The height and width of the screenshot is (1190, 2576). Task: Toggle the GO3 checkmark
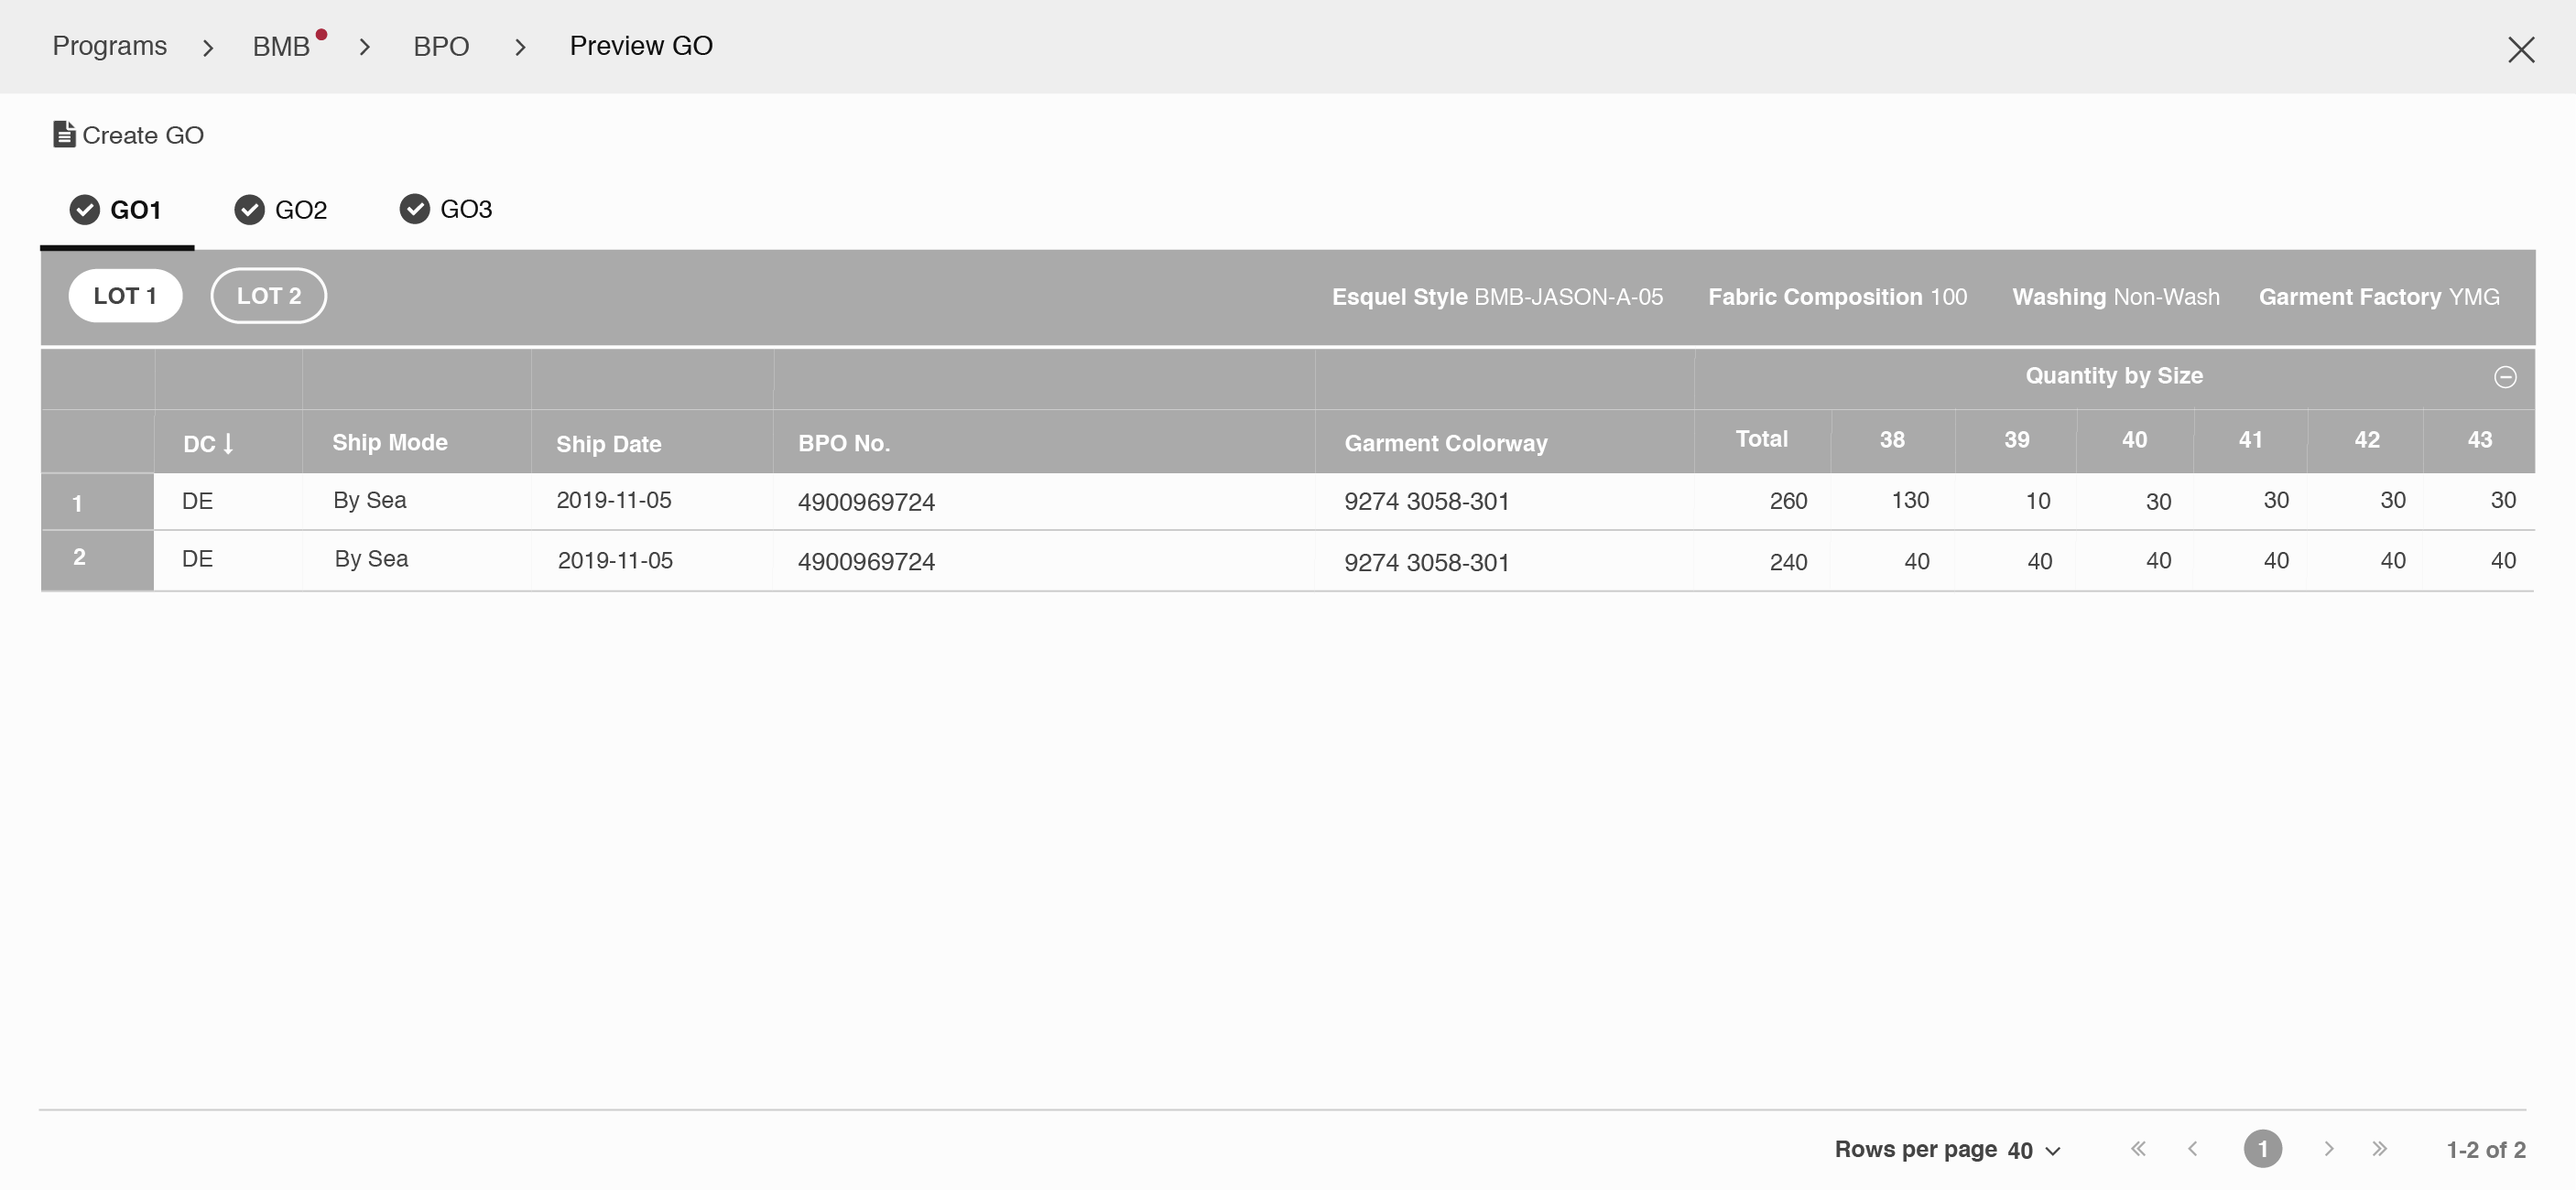pyautogui.click(x=414, y=209)
